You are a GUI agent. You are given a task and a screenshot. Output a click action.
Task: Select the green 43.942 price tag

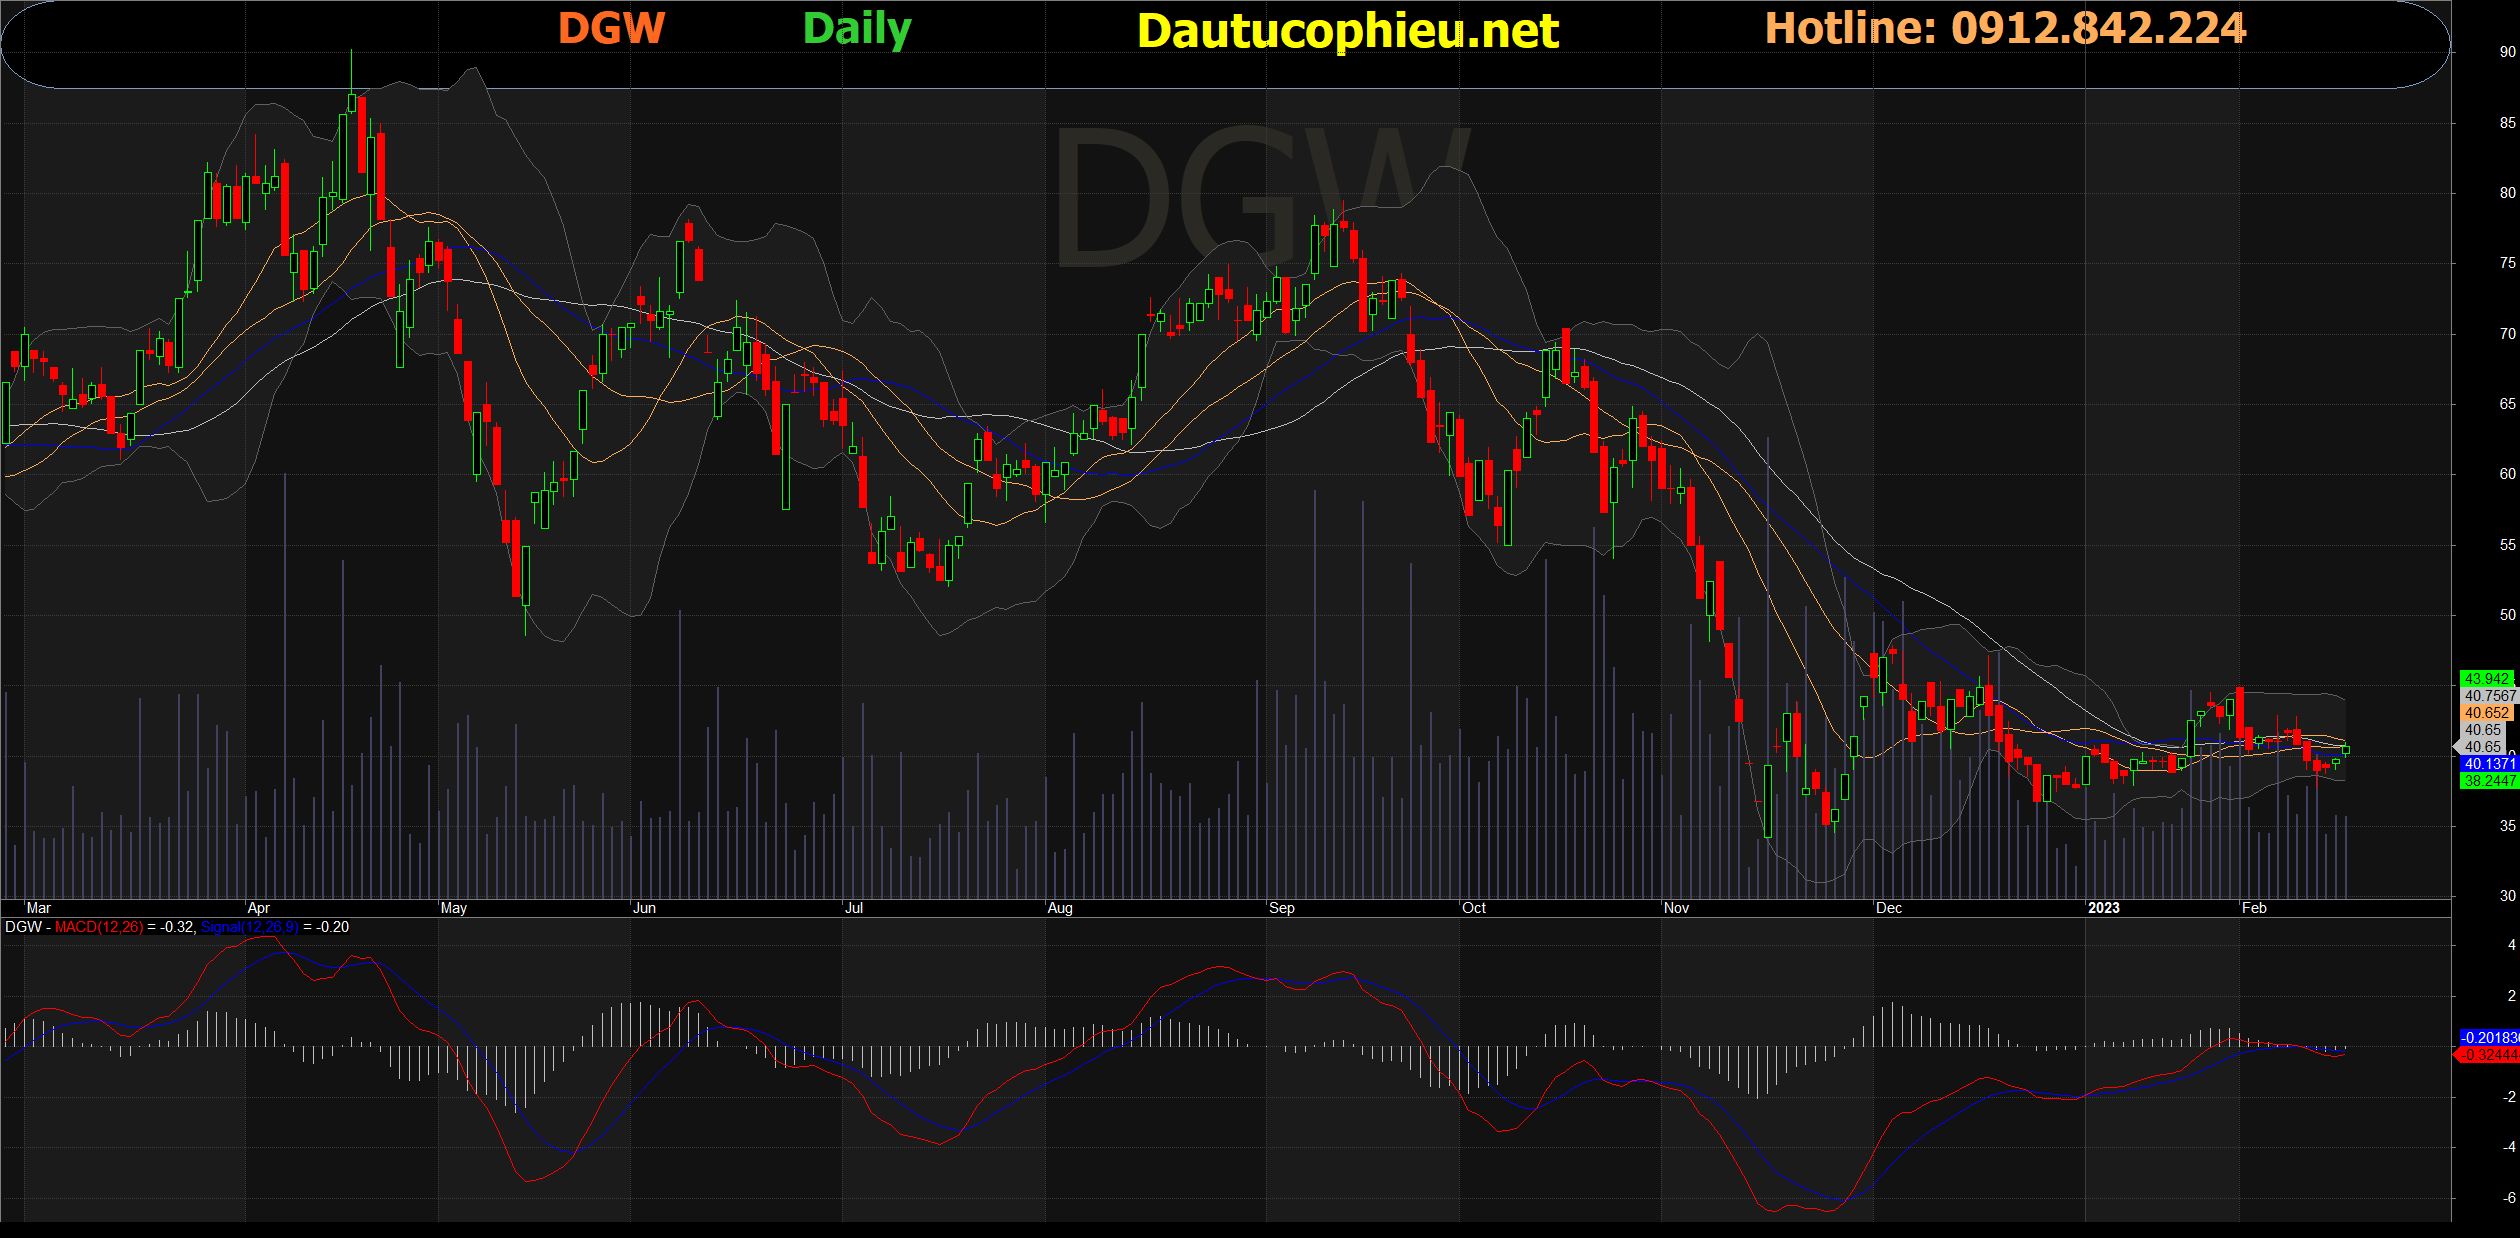[x=2486, y=679]
